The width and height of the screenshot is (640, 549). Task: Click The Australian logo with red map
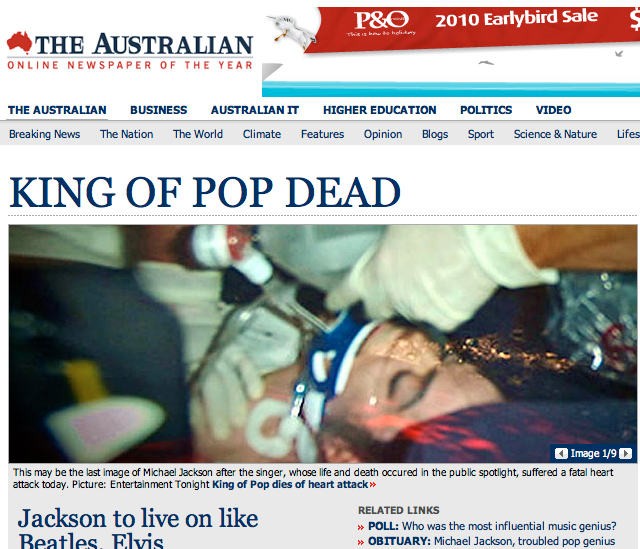point(130,51)
